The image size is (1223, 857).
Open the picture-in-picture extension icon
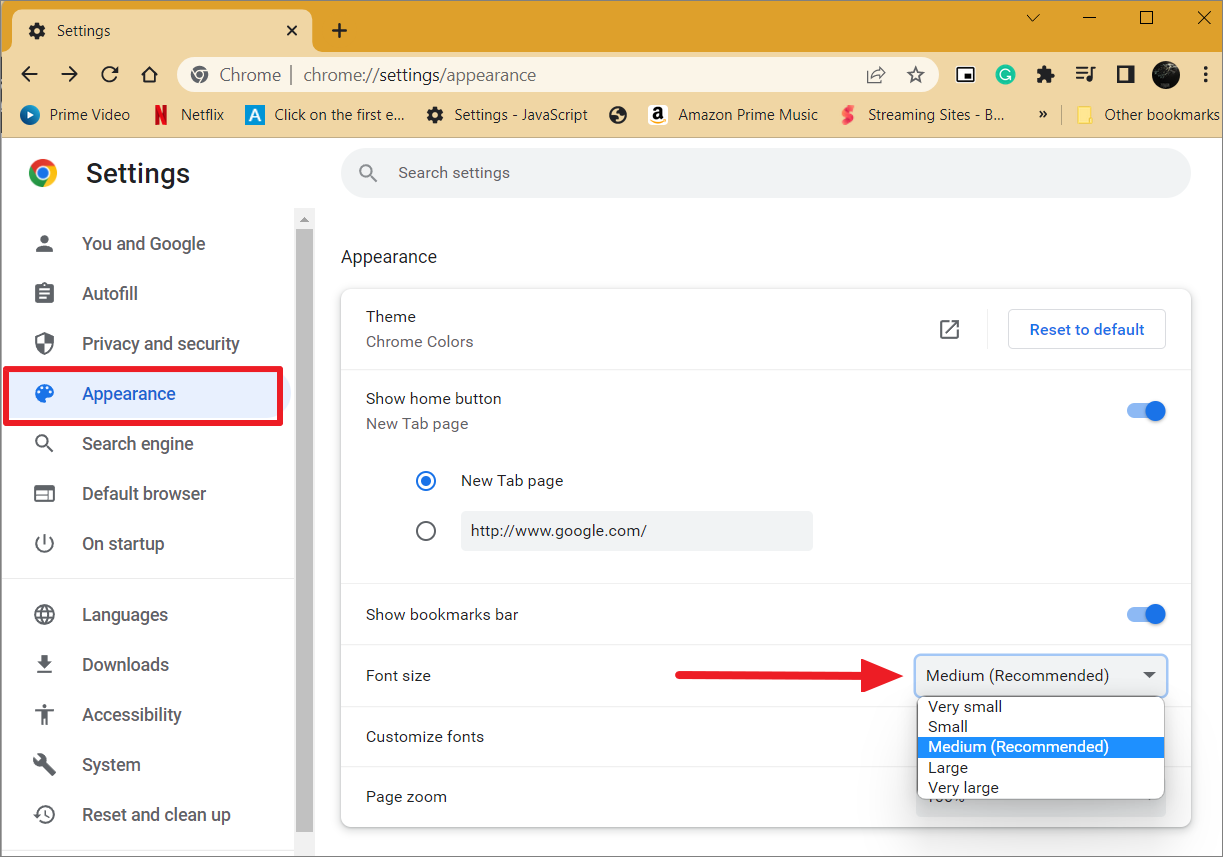point(965,75)
